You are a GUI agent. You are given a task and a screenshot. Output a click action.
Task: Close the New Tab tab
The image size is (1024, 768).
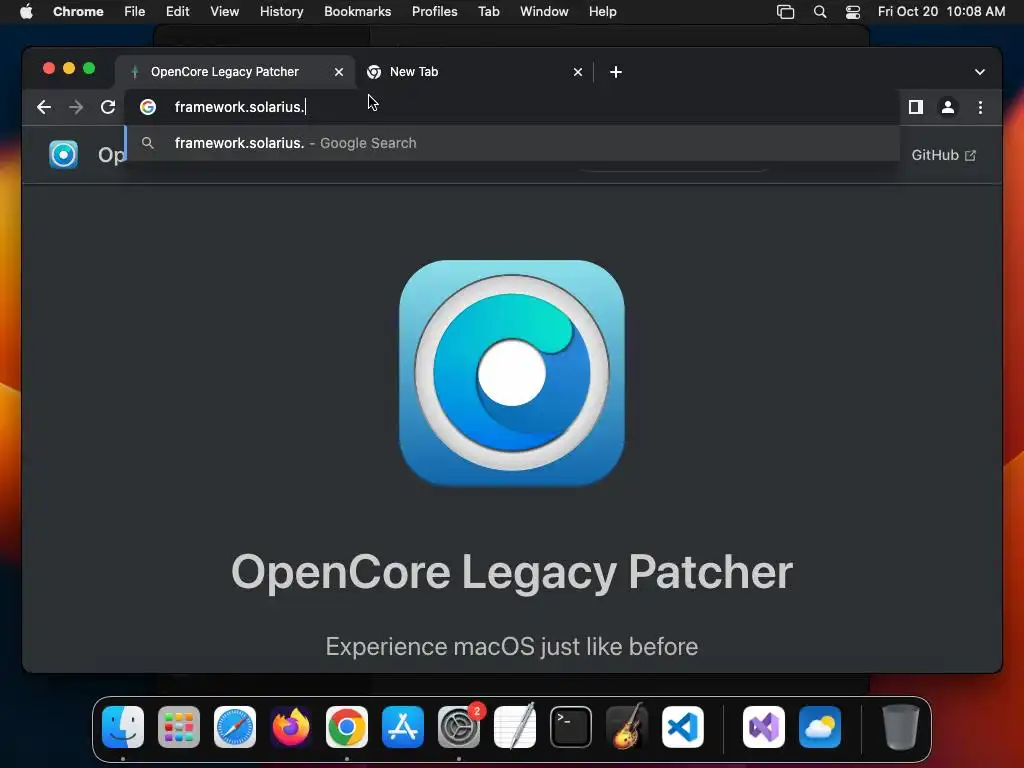[x=578, y=72]
